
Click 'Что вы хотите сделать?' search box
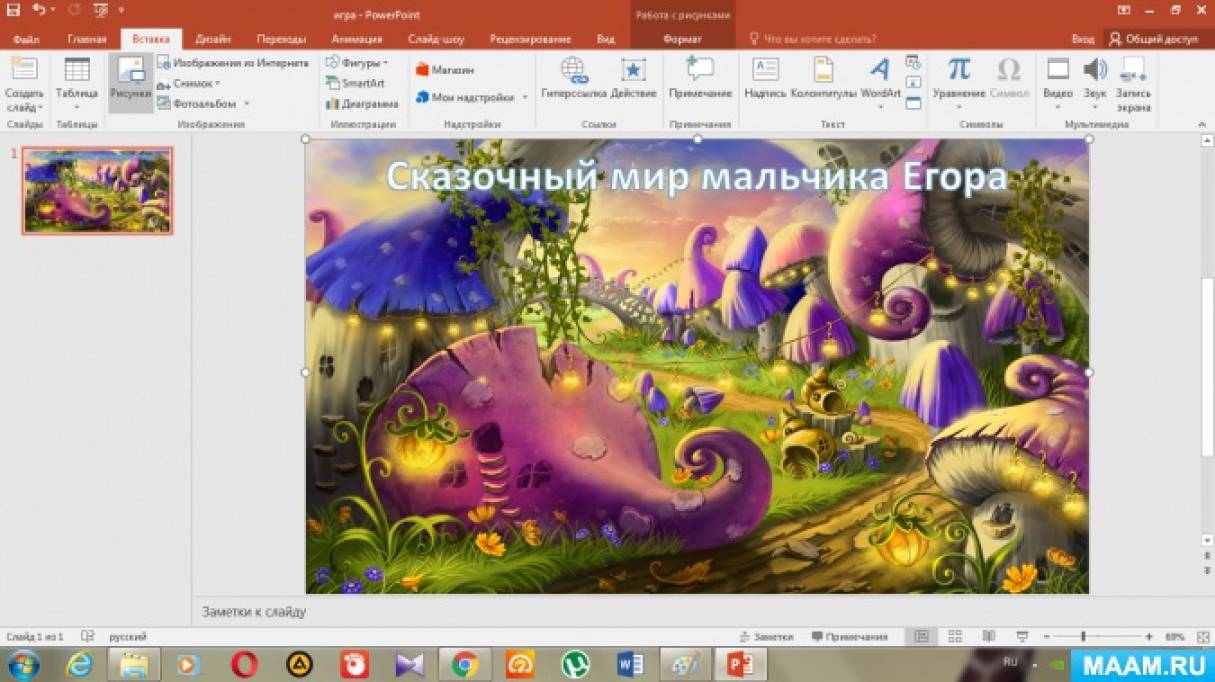point(812,39)
